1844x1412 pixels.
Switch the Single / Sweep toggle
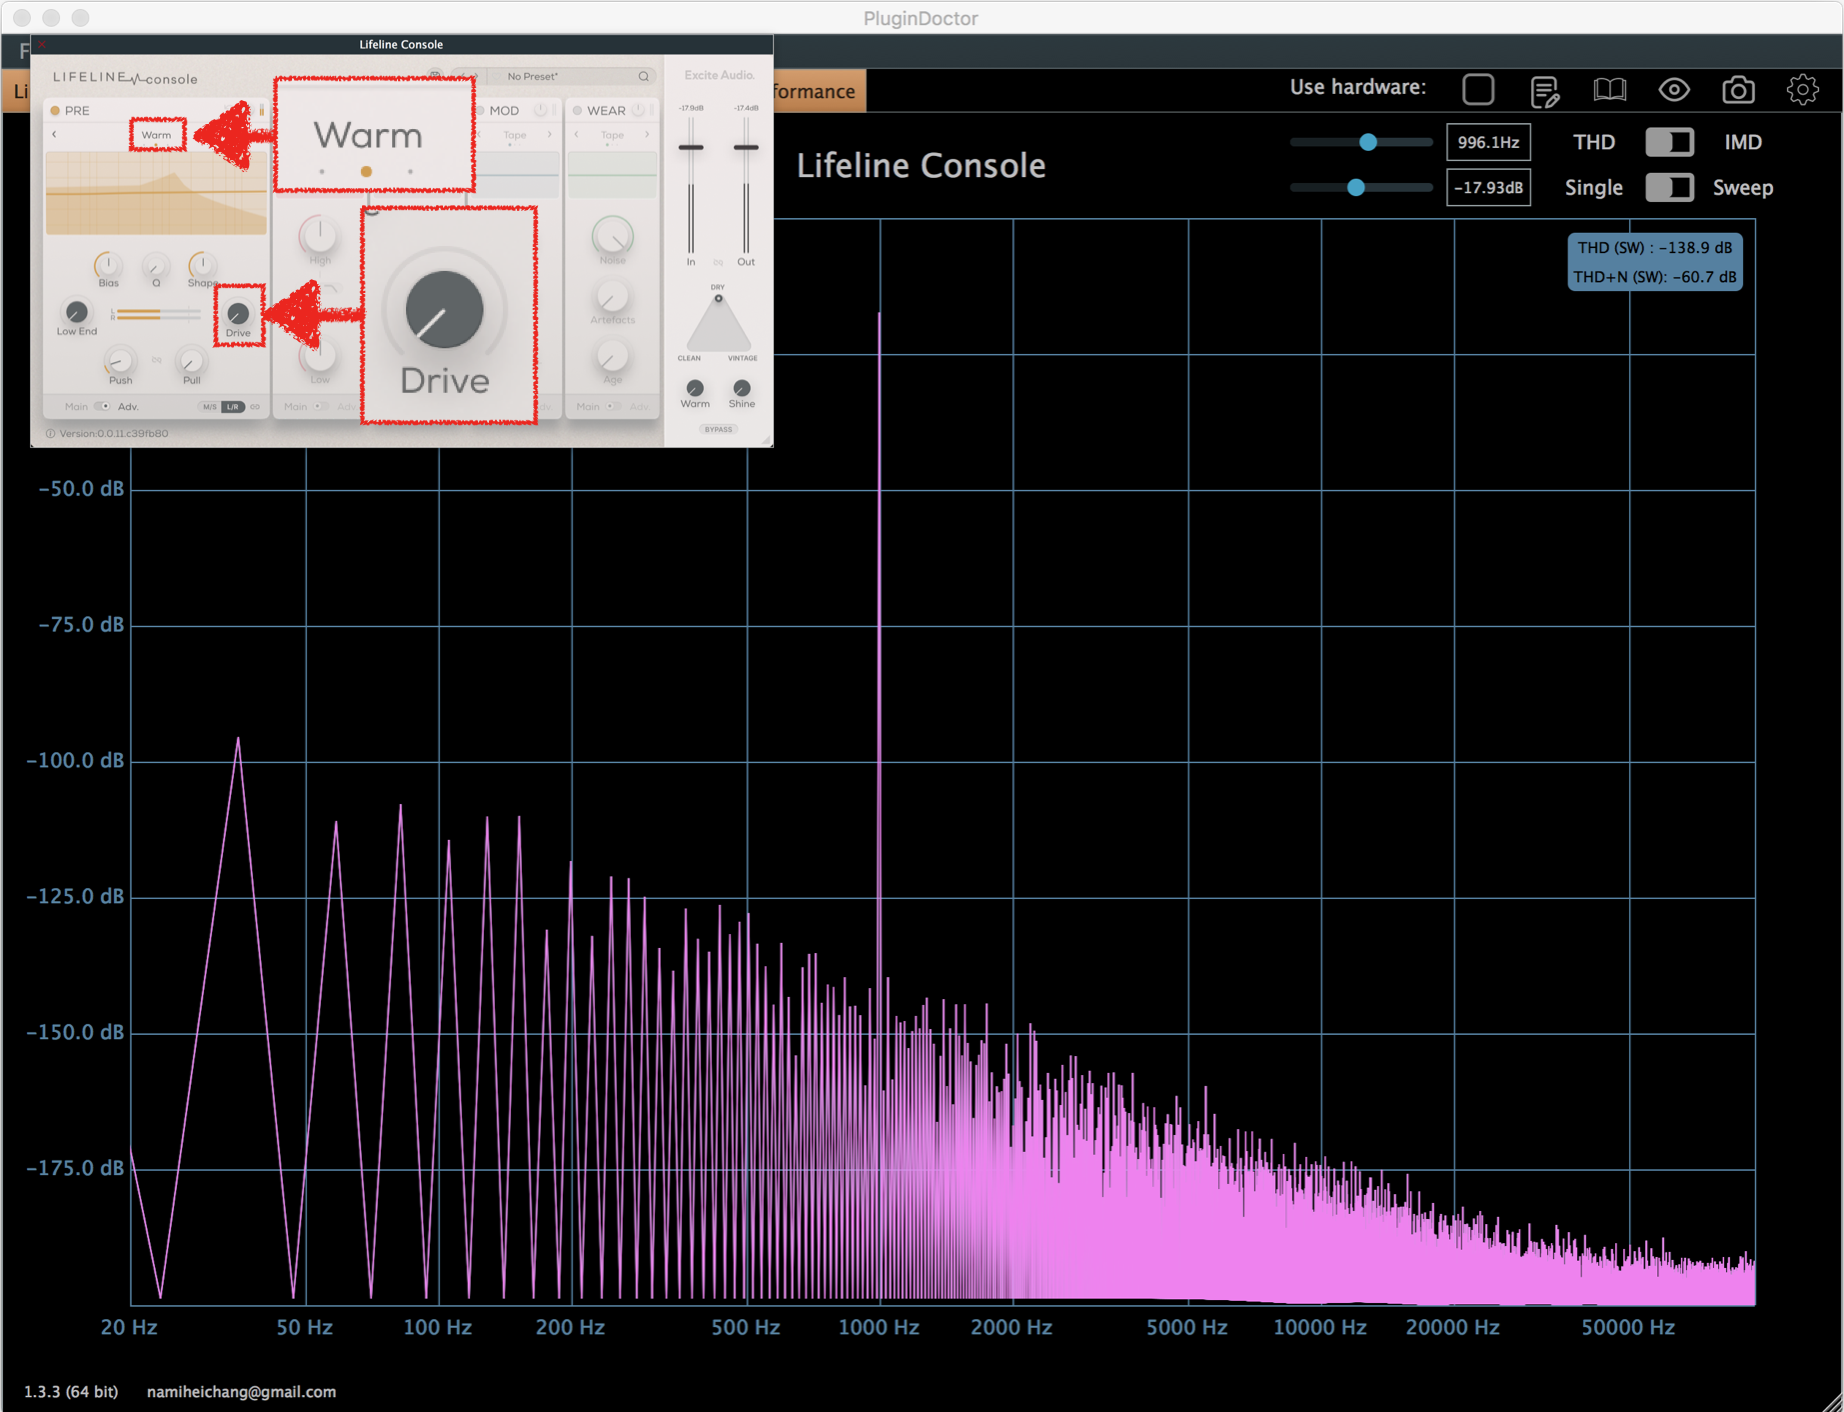(x=1669, y=187)
